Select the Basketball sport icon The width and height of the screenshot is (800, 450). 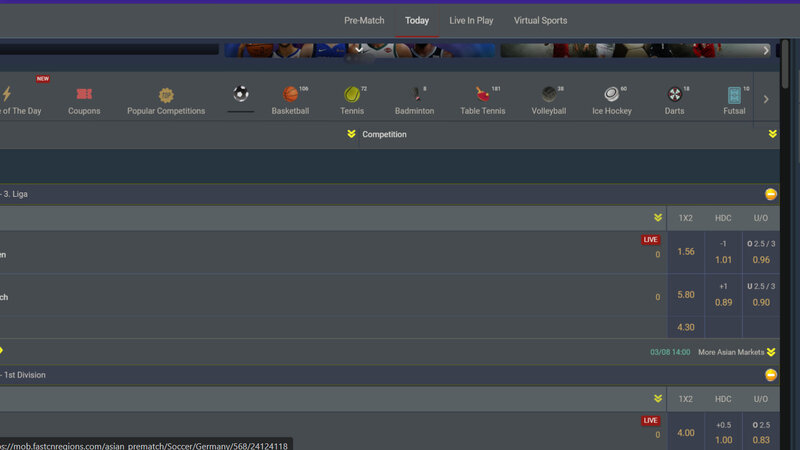point(290,95)
